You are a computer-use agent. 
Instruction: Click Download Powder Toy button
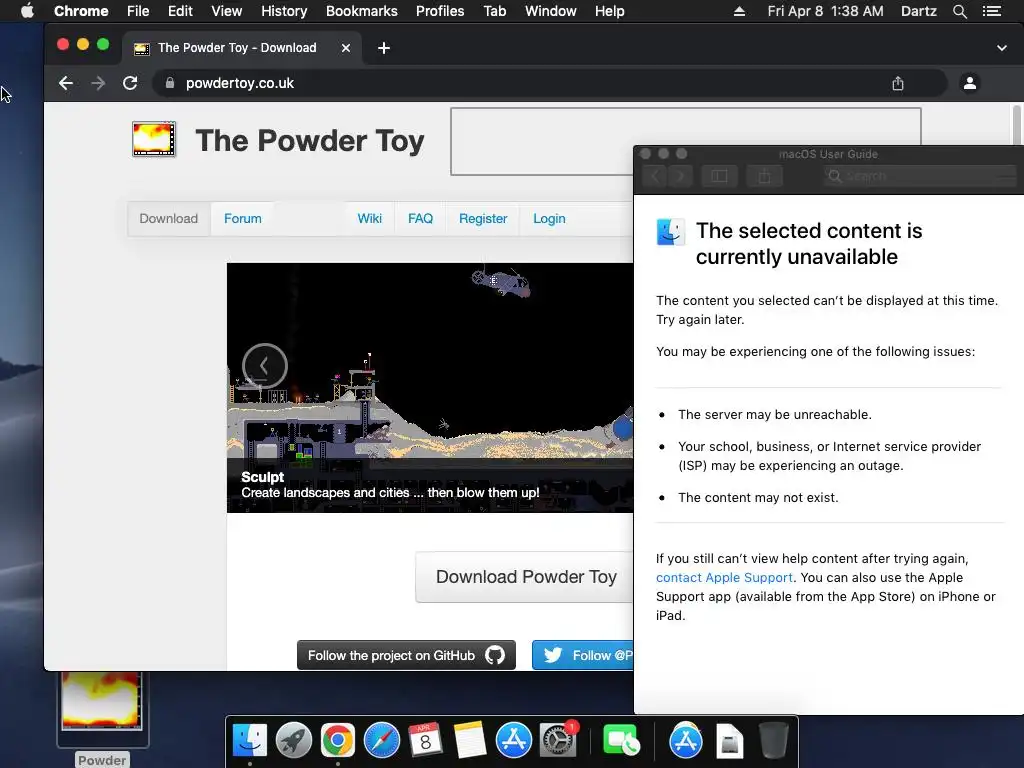pos(525,577)
